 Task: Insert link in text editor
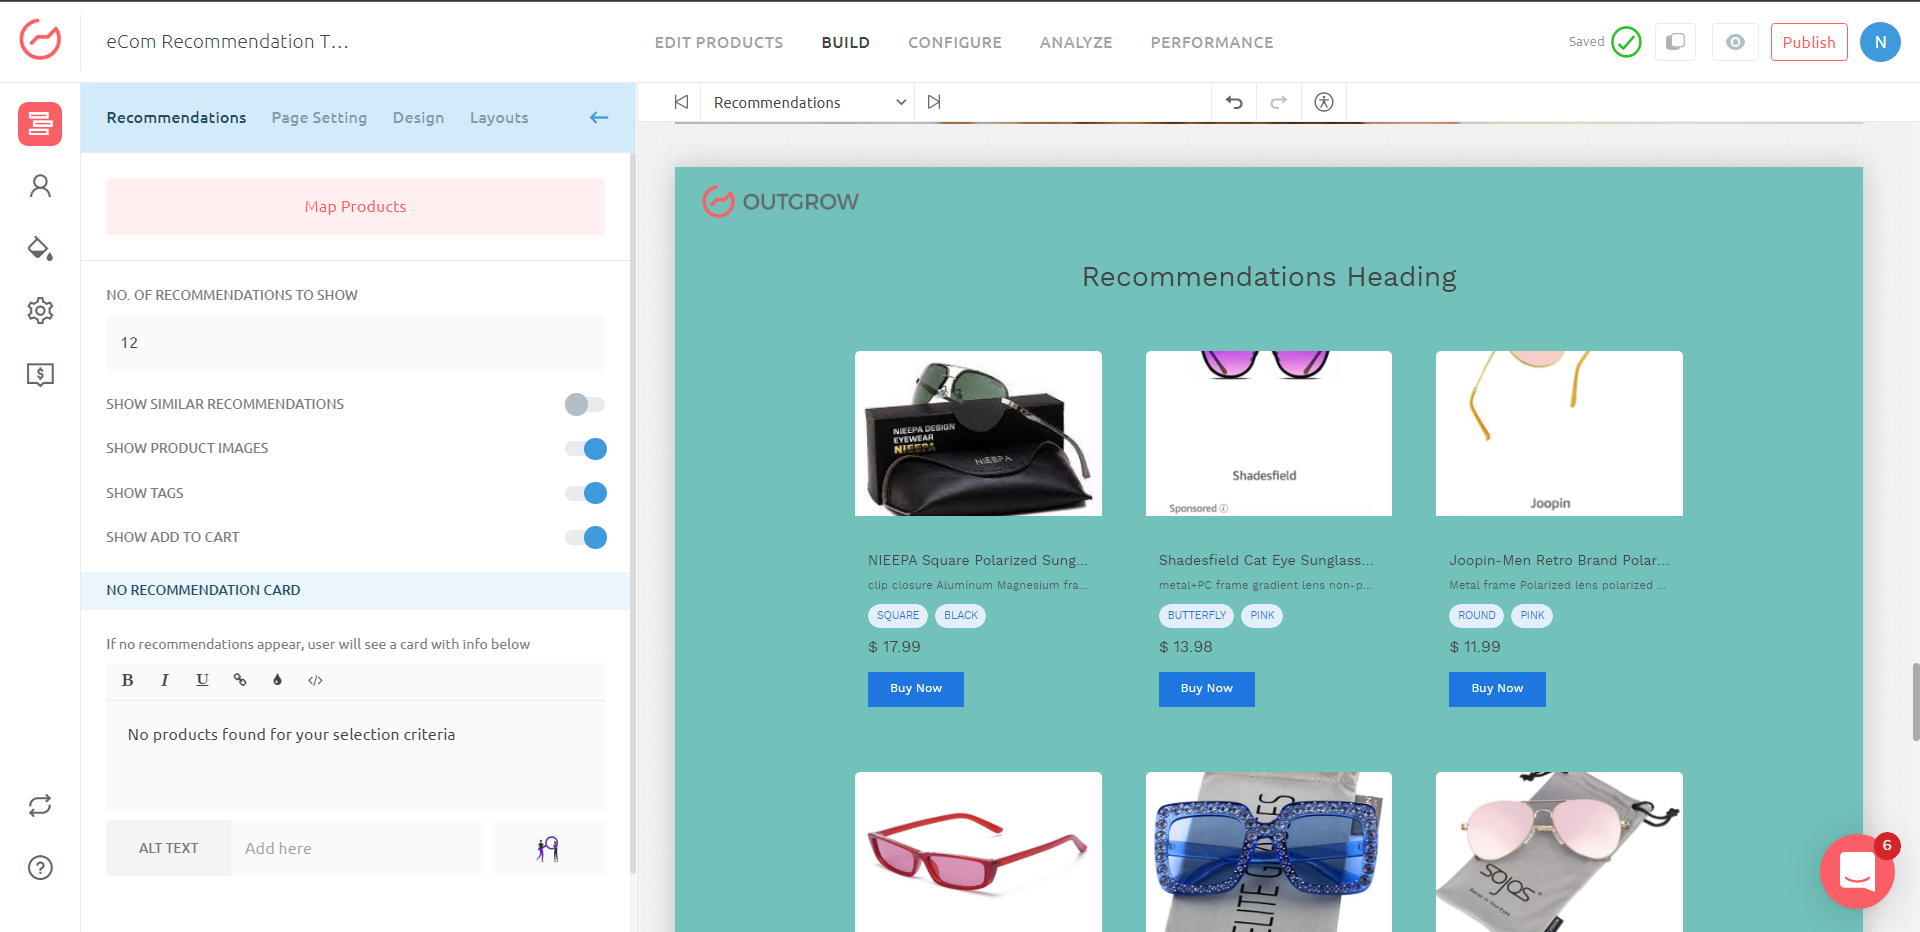click(240, 680)
